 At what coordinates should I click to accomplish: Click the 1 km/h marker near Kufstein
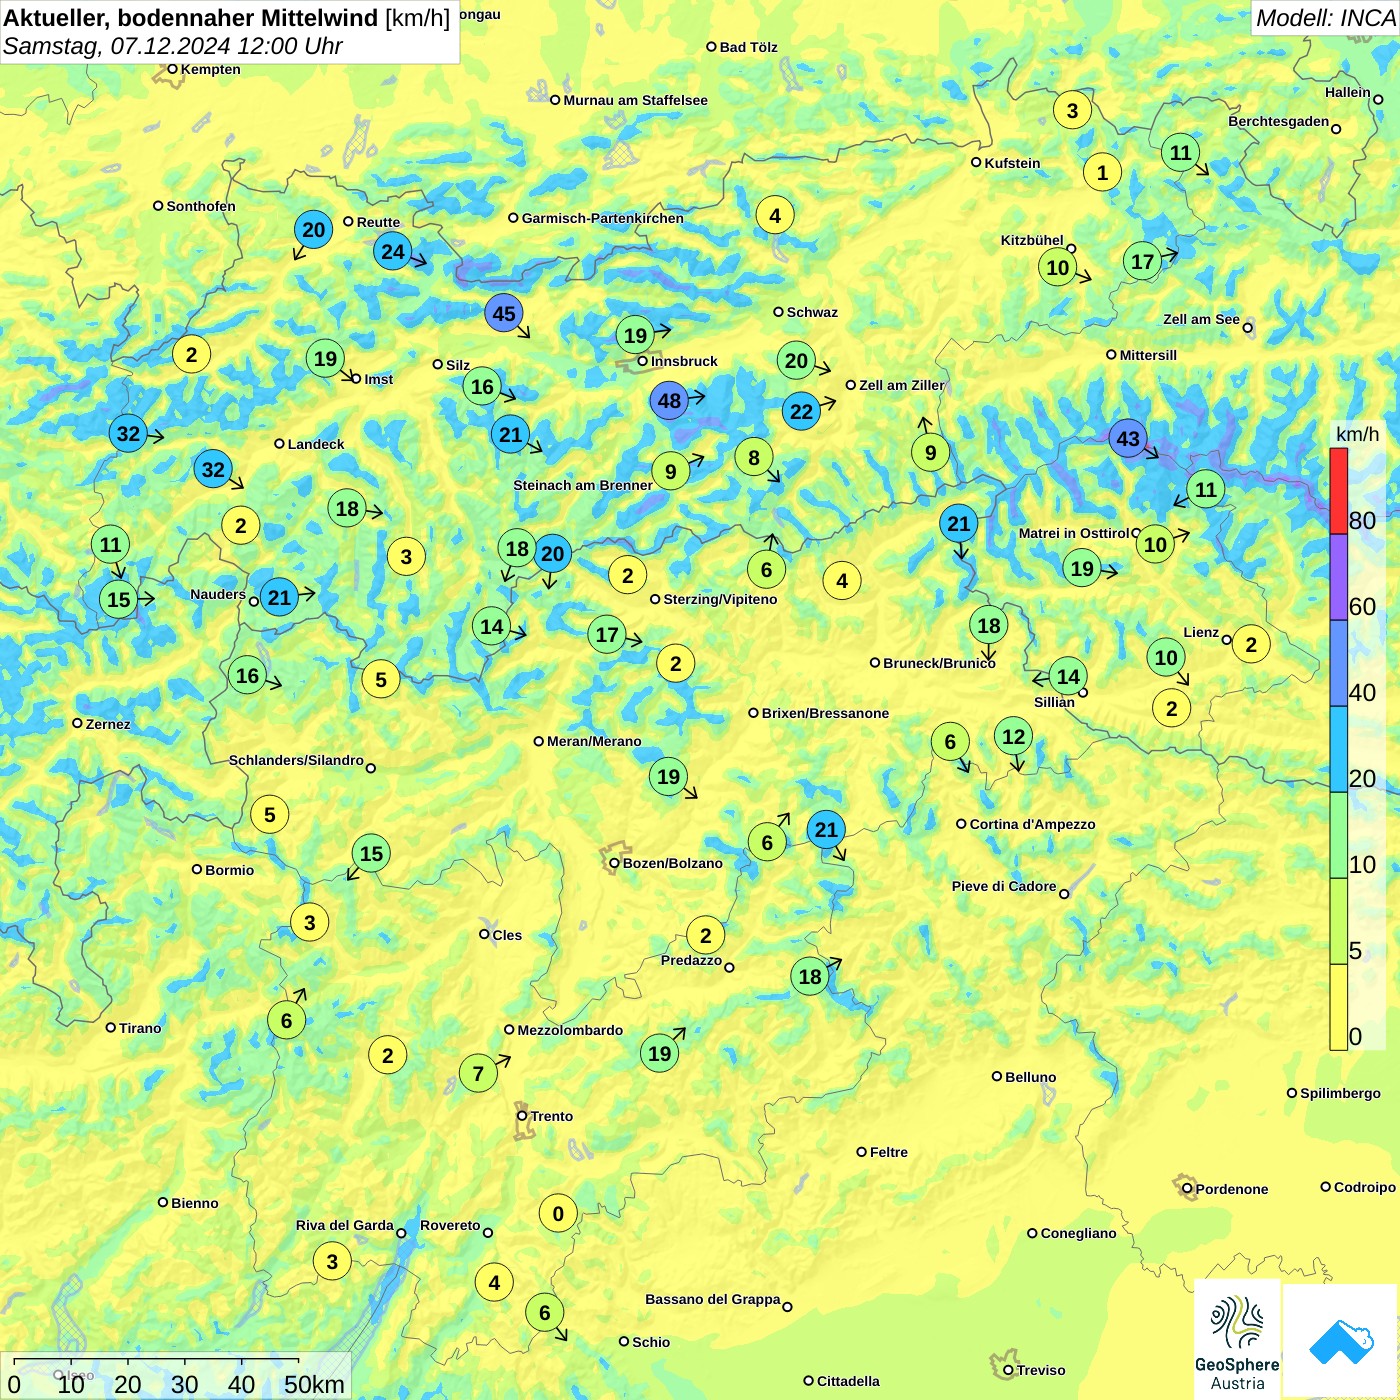click(x=1102, y=172)
